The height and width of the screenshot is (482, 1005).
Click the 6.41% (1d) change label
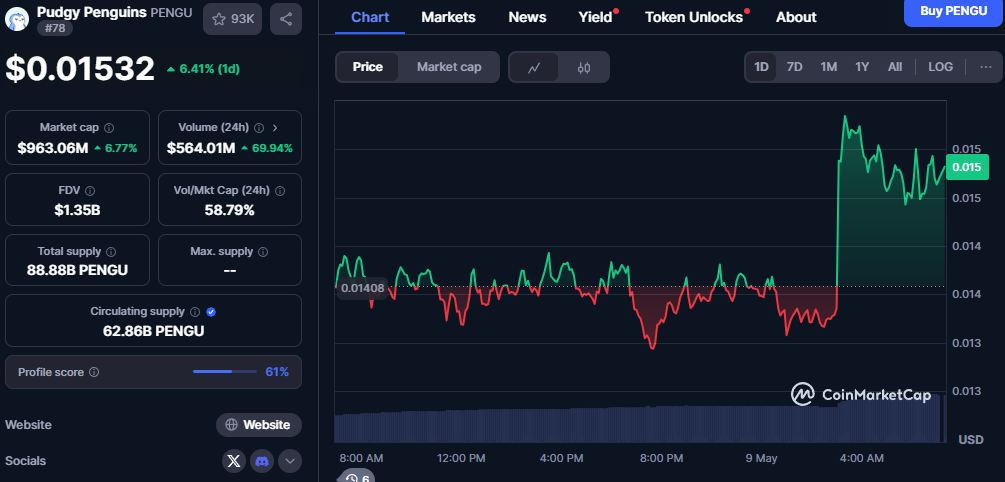point(203,69)
